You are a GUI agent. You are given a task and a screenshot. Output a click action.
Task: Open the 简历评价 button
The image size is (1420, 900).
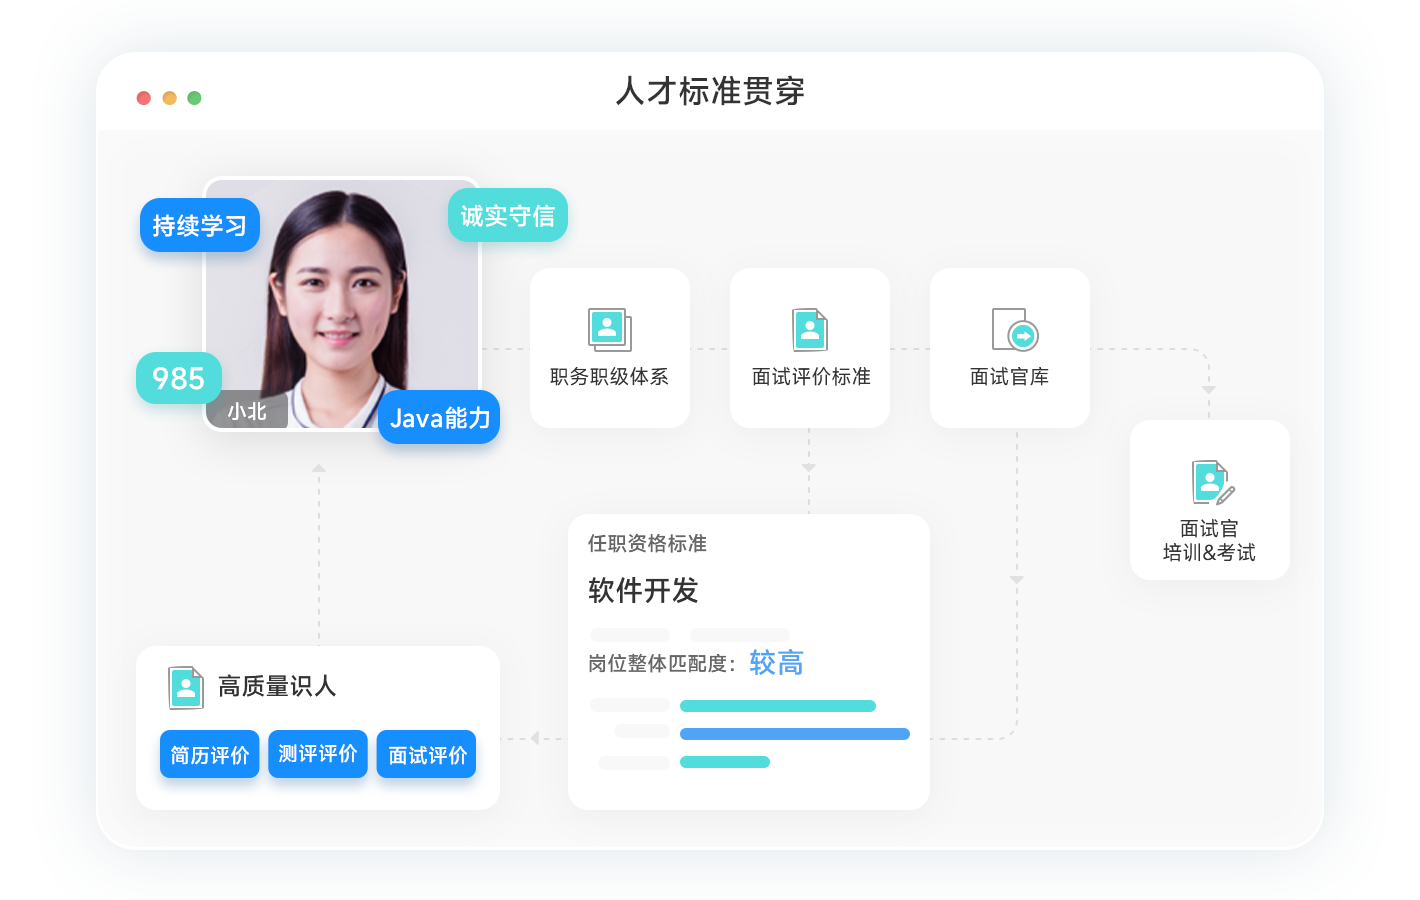[209, 754]
